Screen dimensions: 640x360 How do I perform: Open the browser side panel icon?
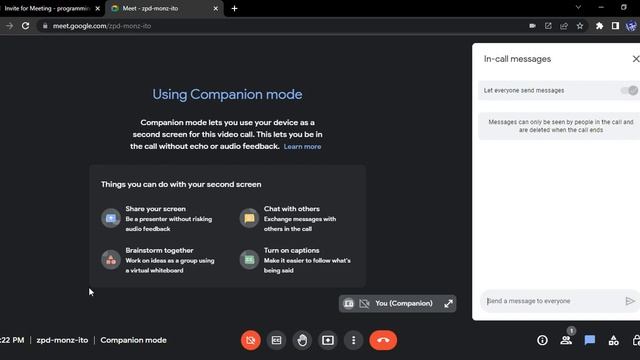click(x=615, y=26)
